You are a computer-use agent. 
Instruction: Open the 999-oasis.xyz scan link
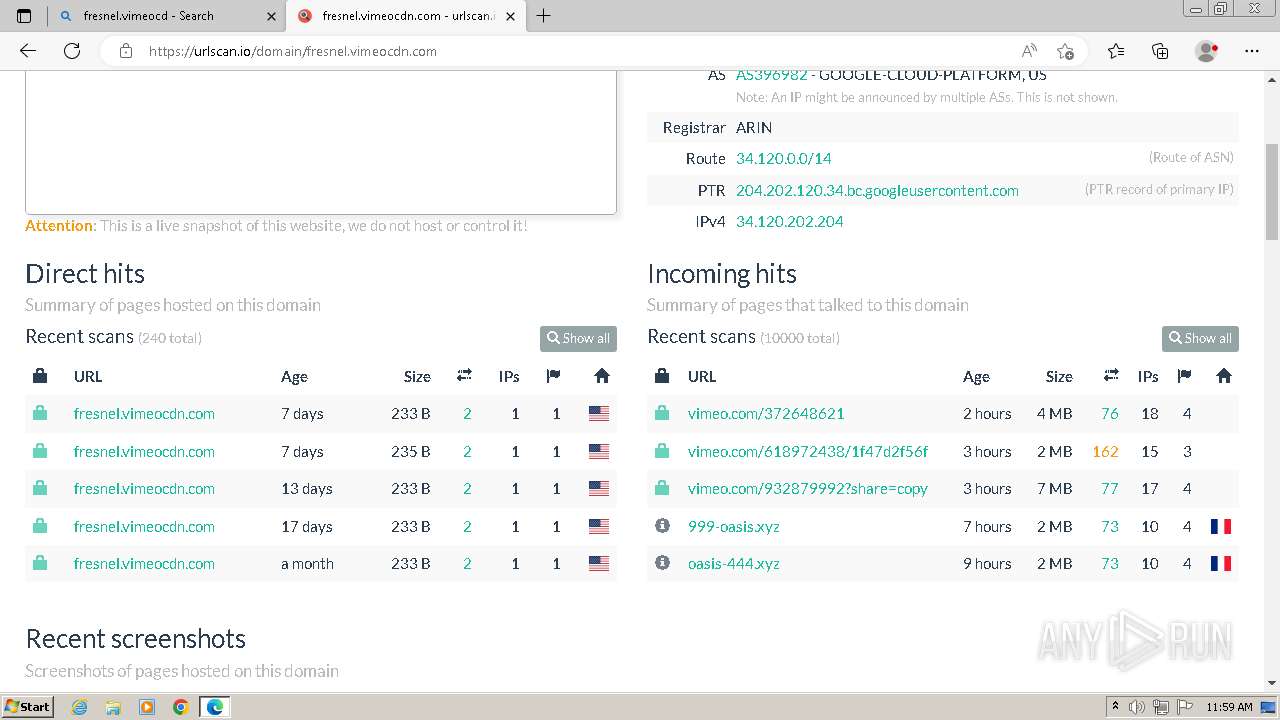[733, 526]
